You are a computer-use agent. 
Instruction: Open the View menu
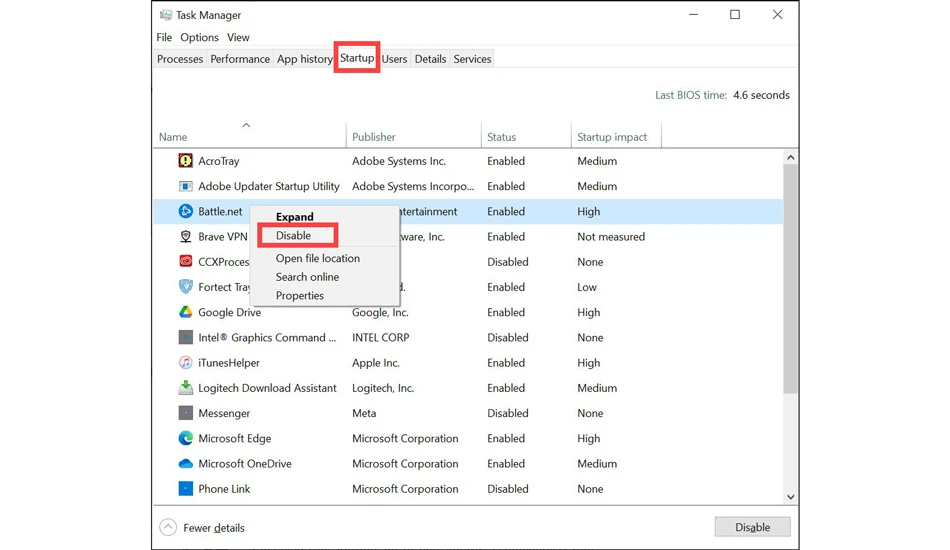(238, 37)
